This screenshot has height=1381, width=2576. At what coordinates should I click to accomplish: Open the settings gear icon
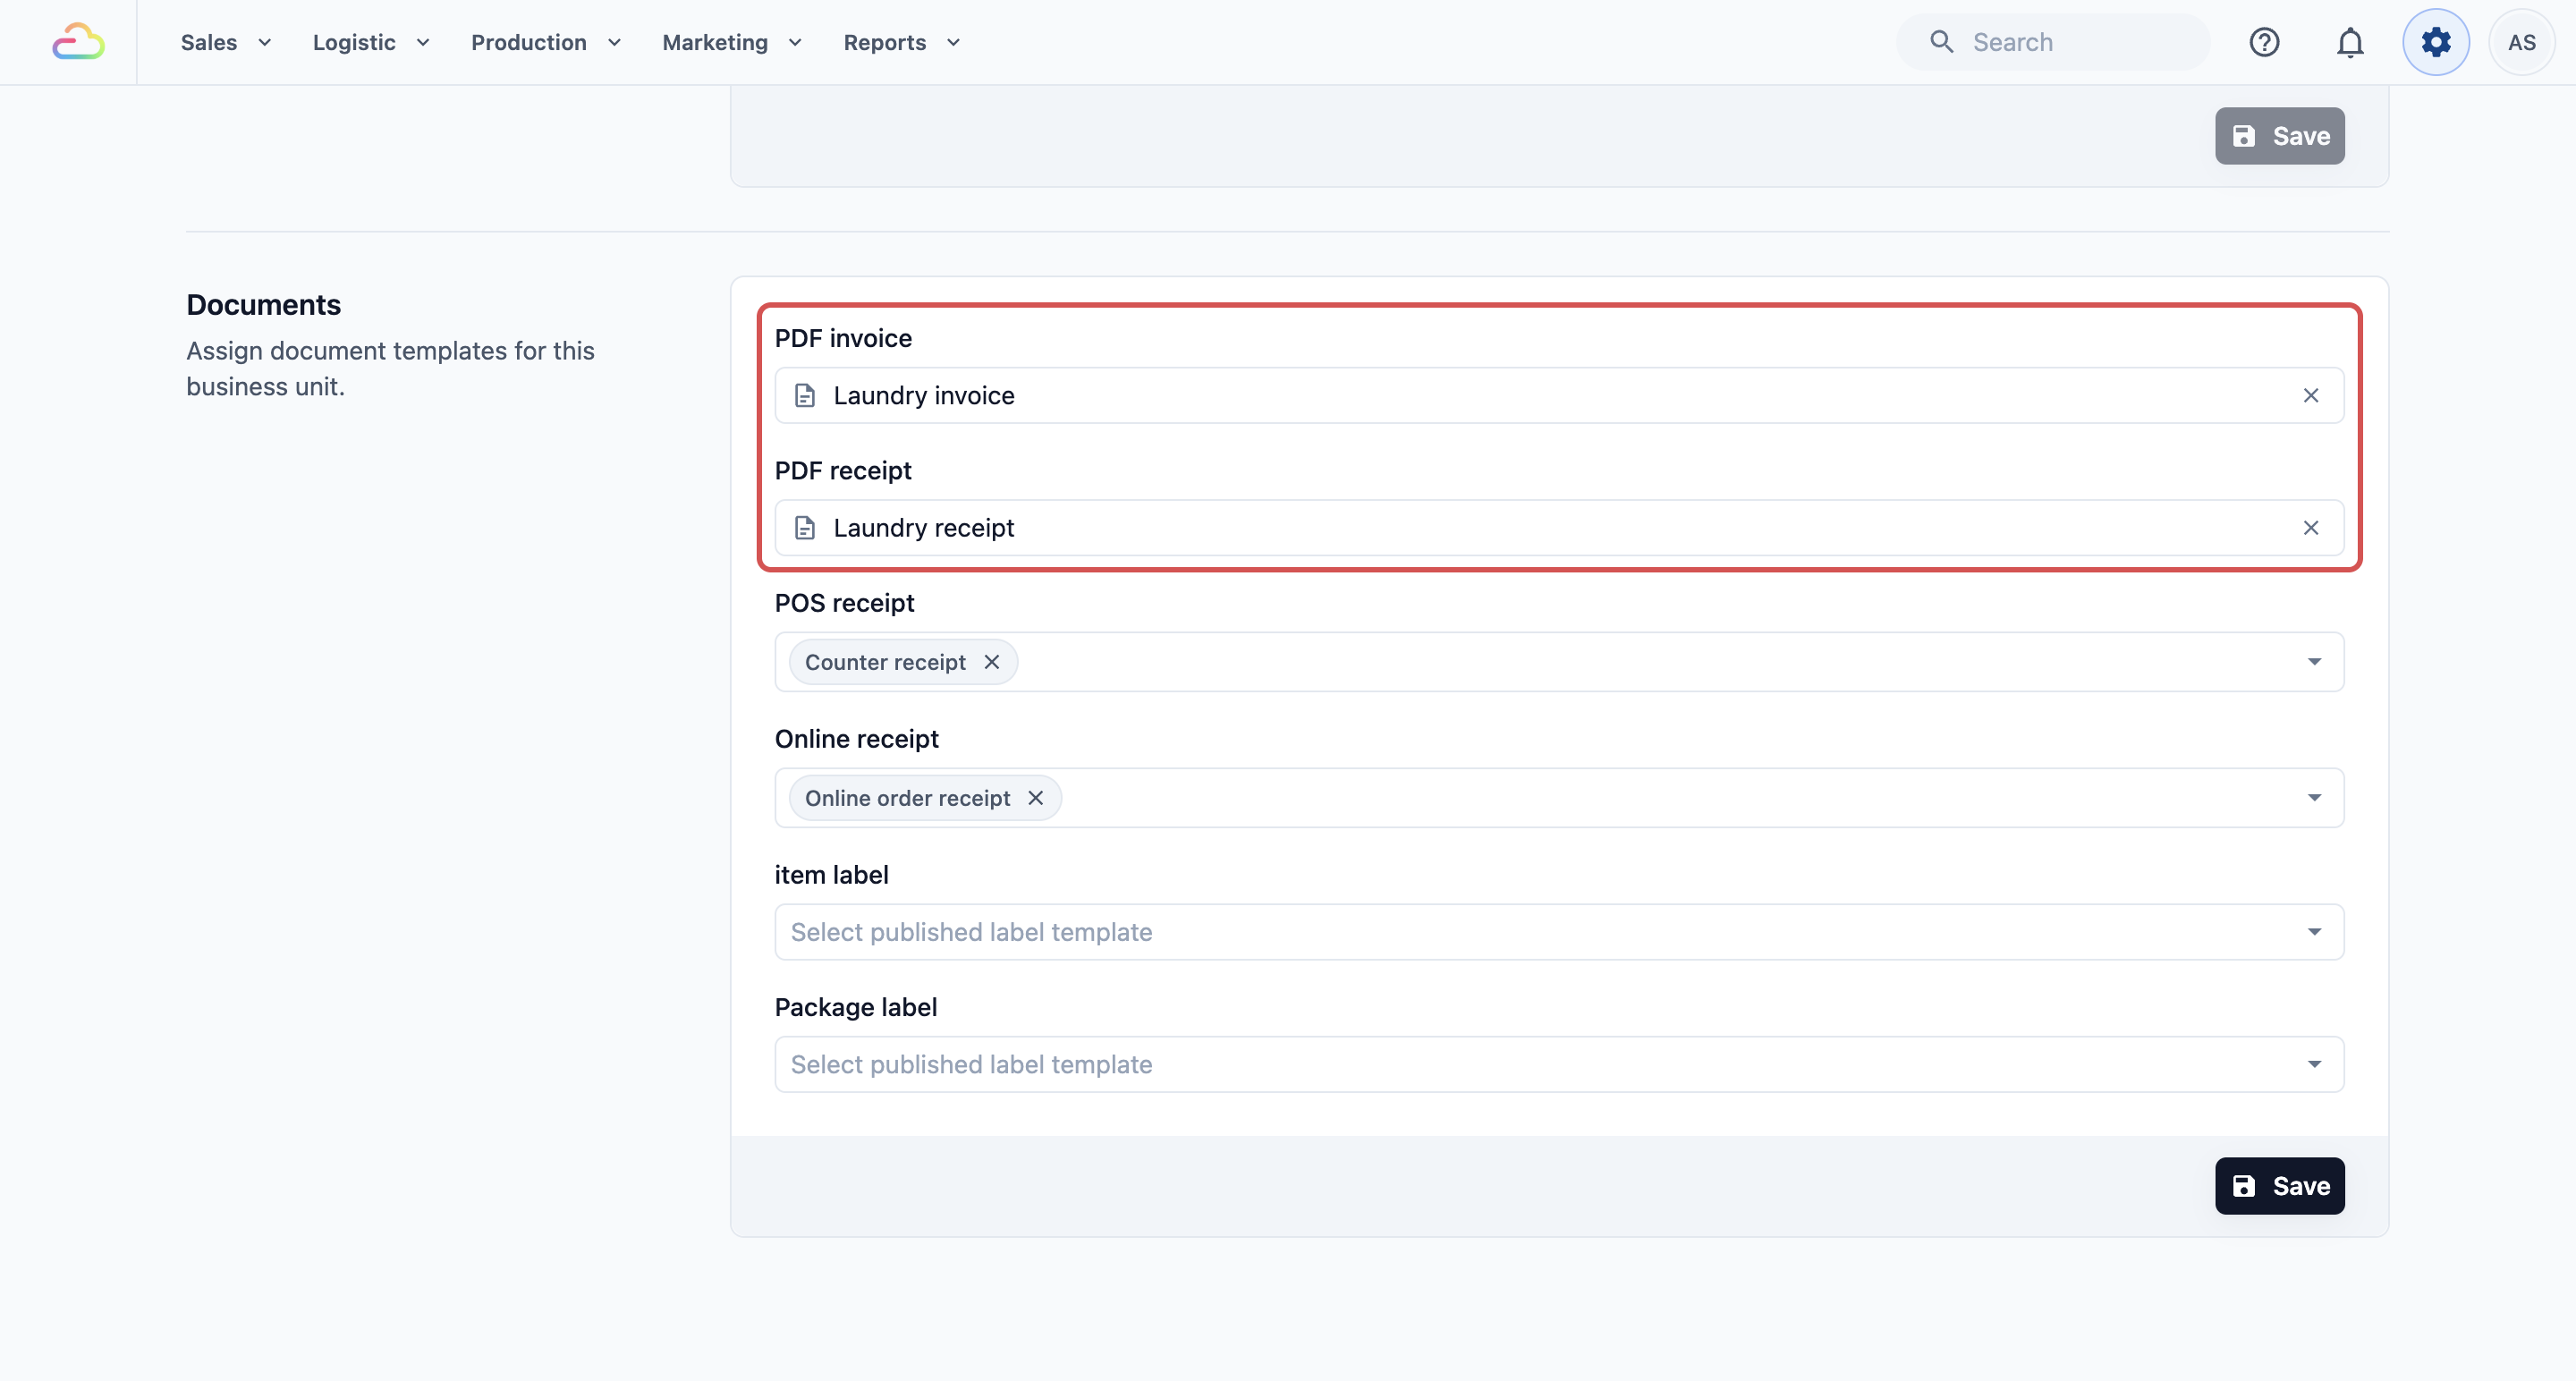[x=2436, y=42]
